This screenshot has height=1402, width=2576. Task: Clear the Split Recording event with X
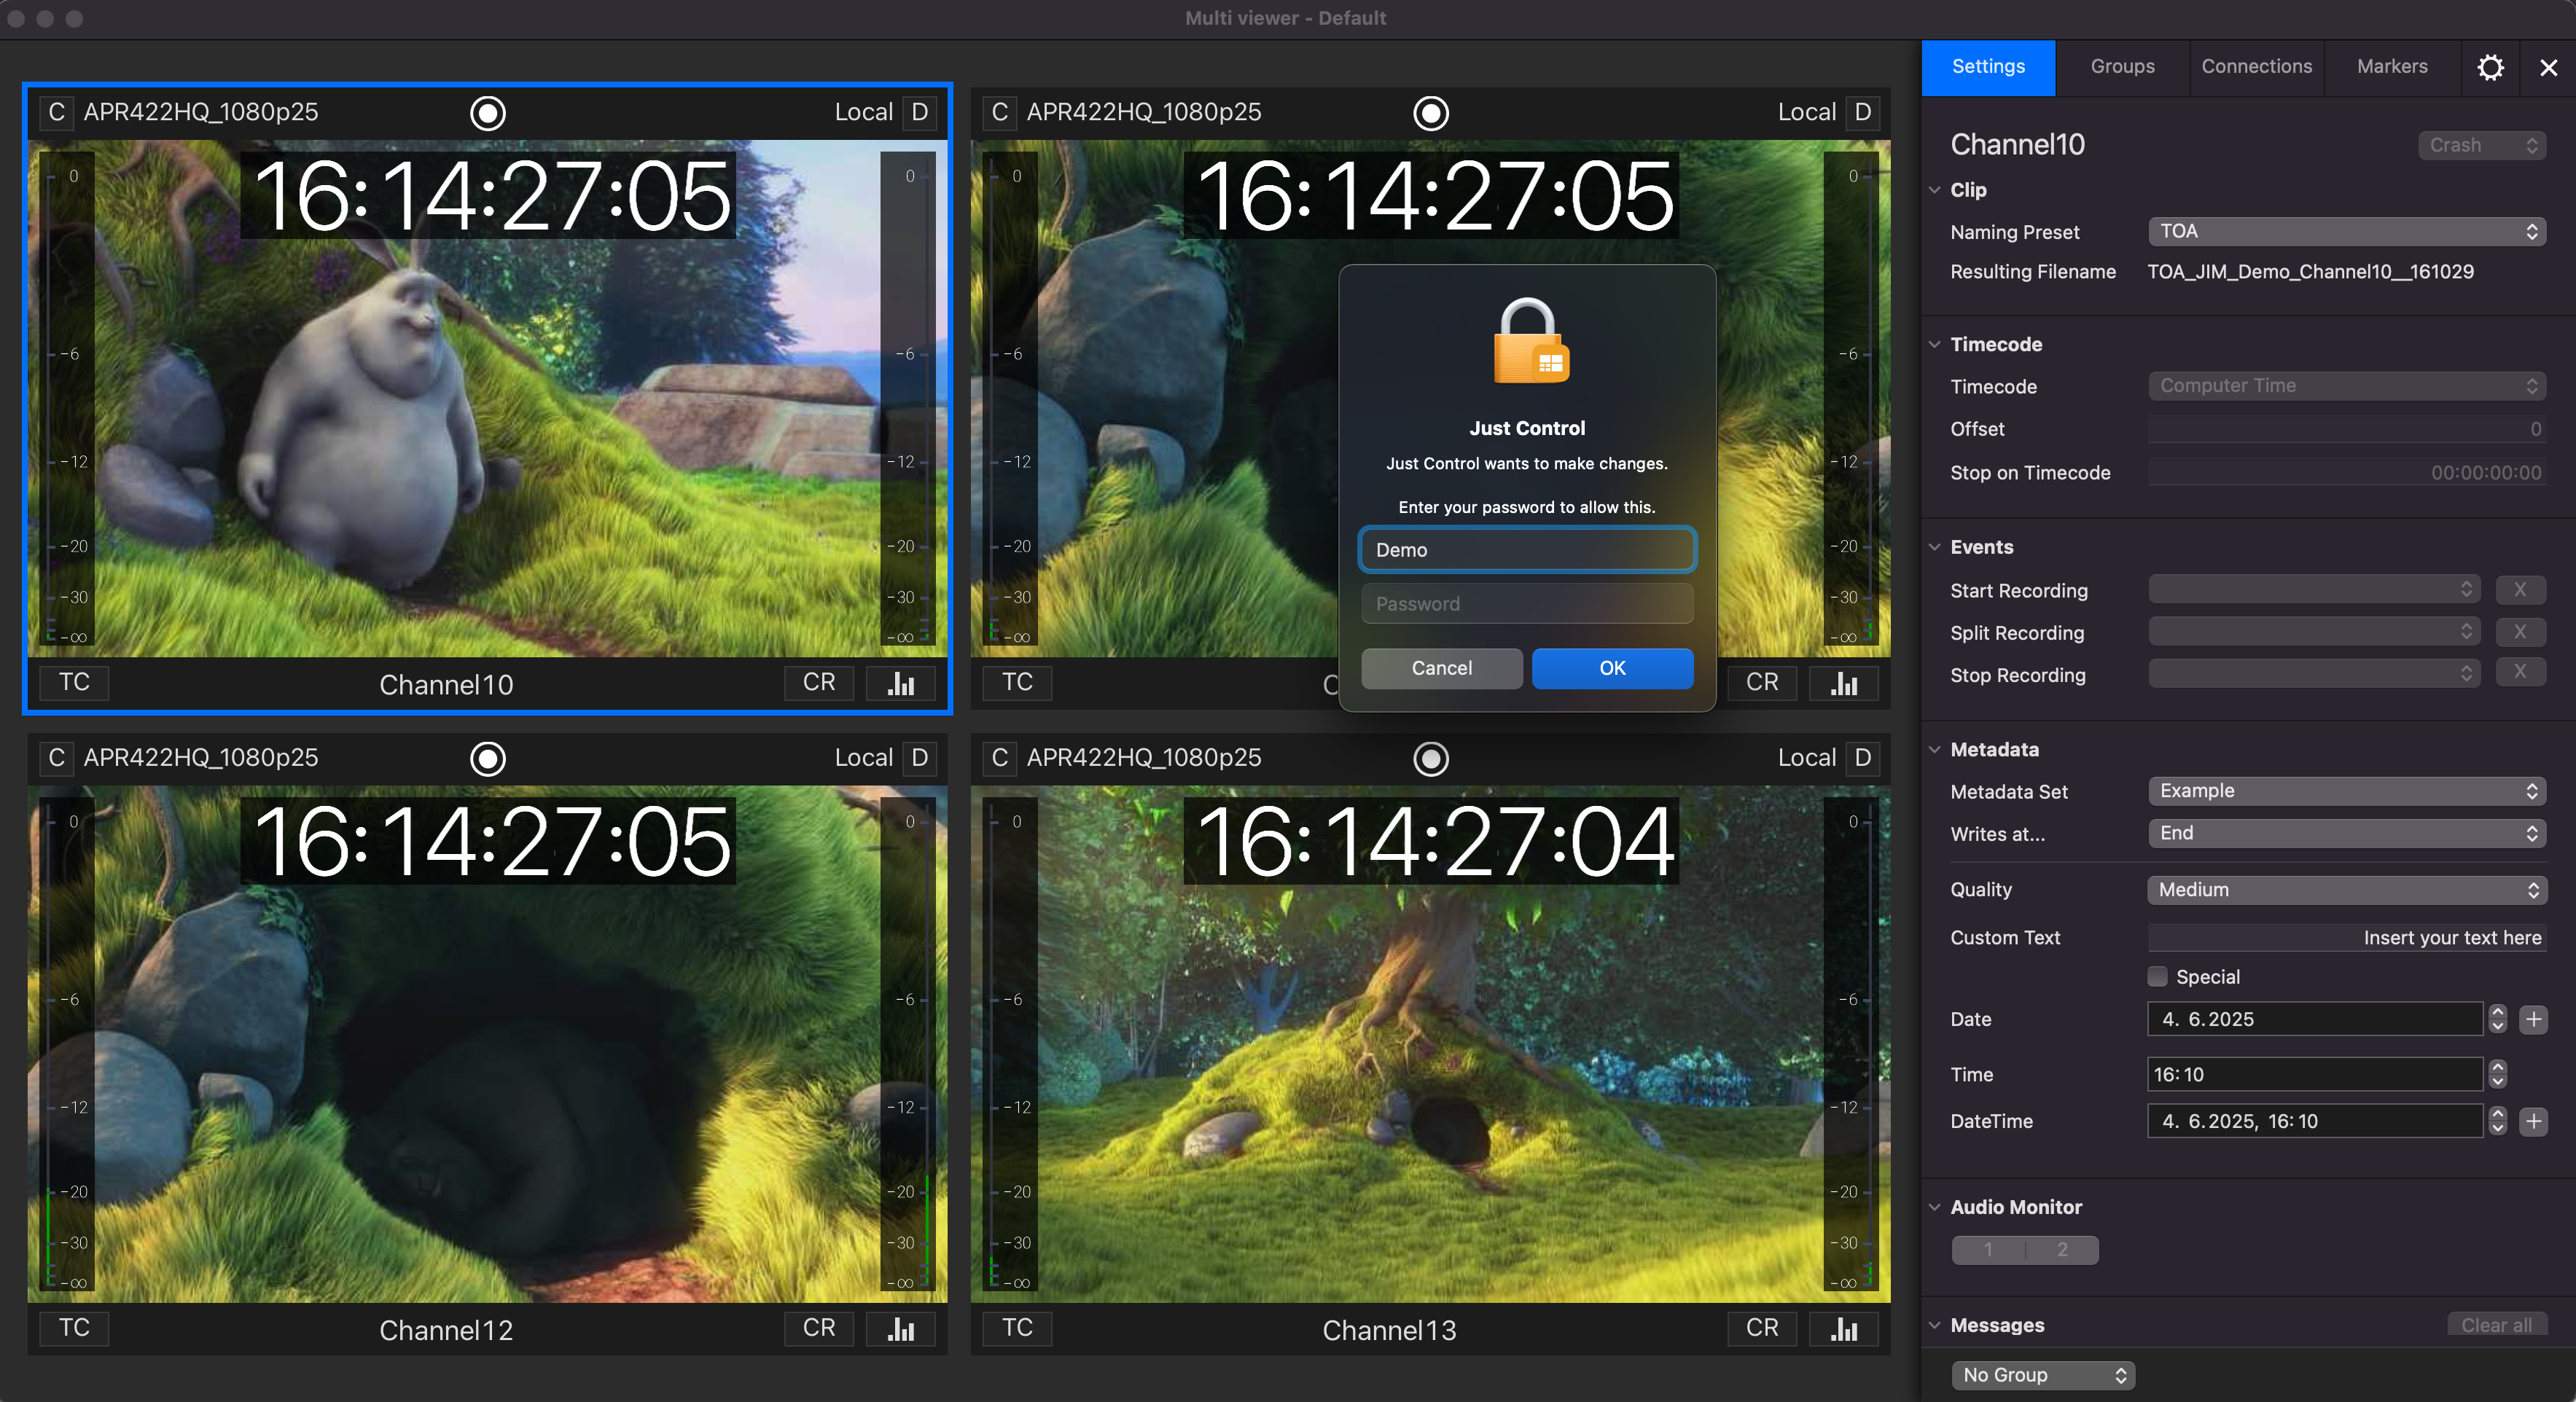2520,631
